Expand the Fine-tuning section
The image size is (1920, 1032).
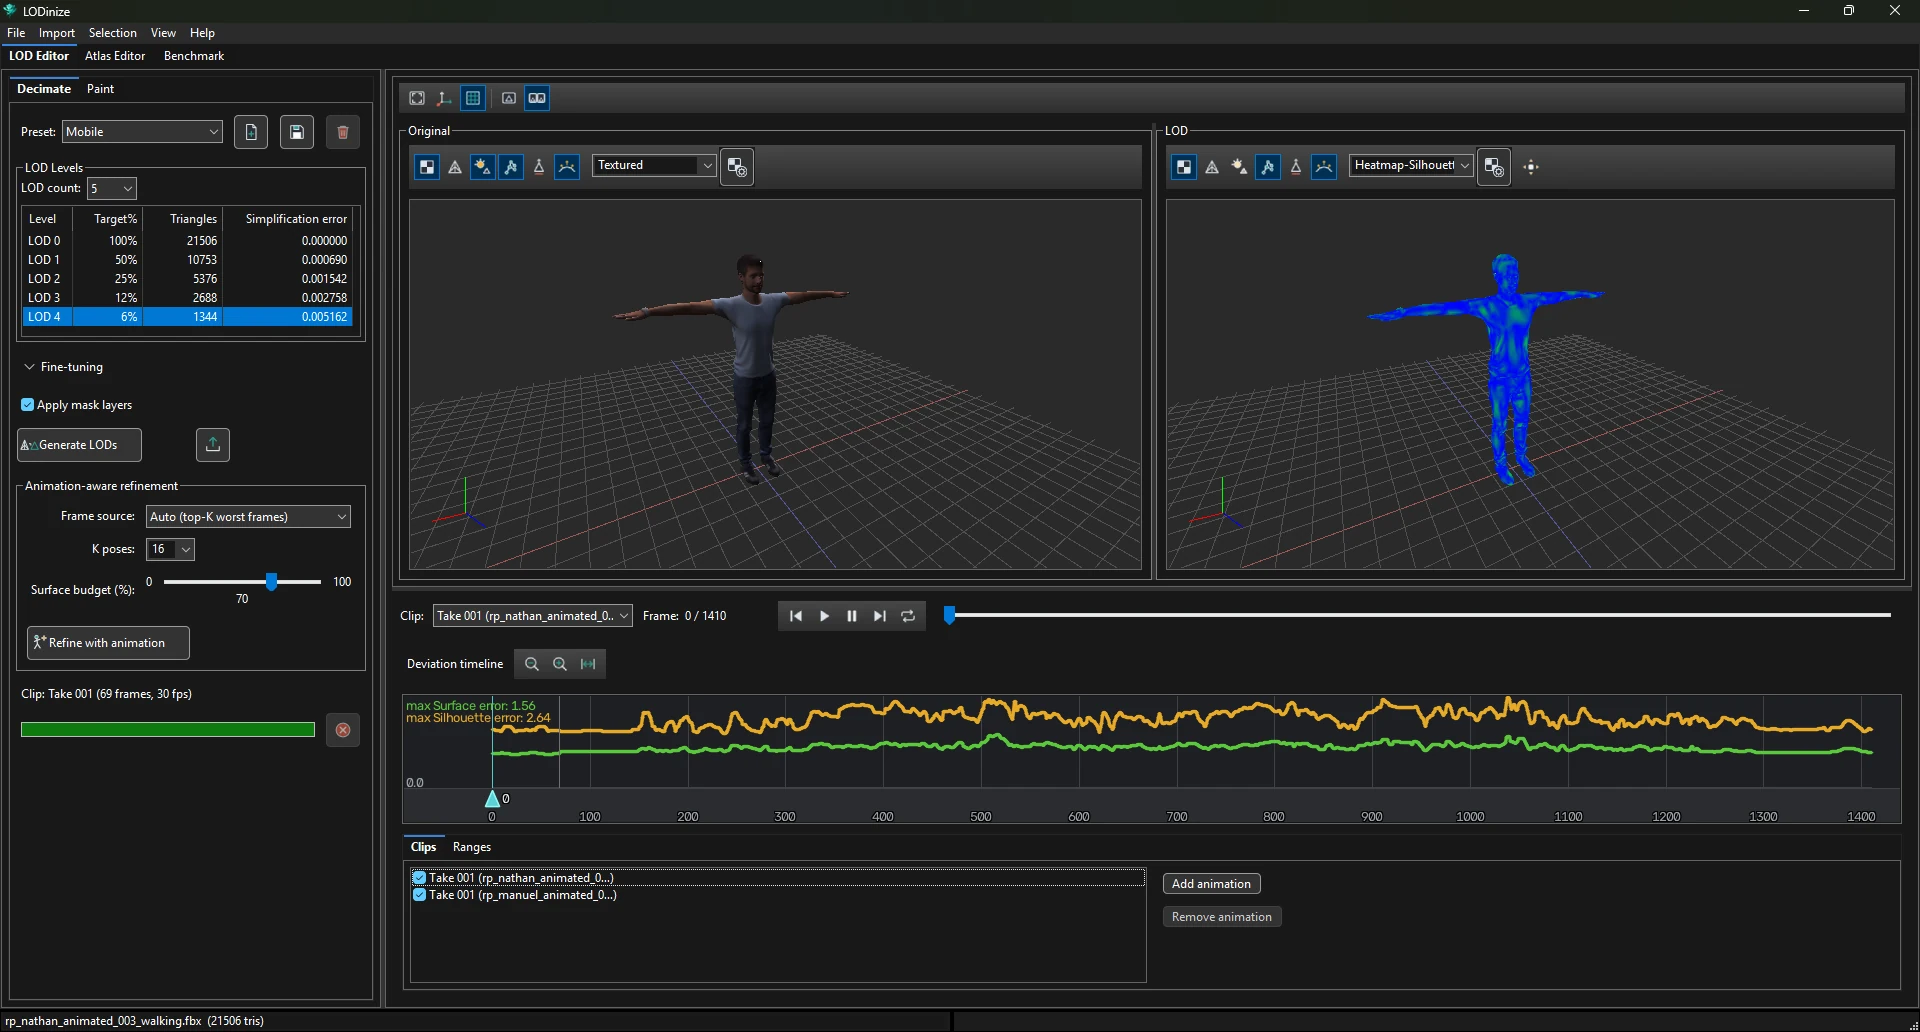[63, 367]
